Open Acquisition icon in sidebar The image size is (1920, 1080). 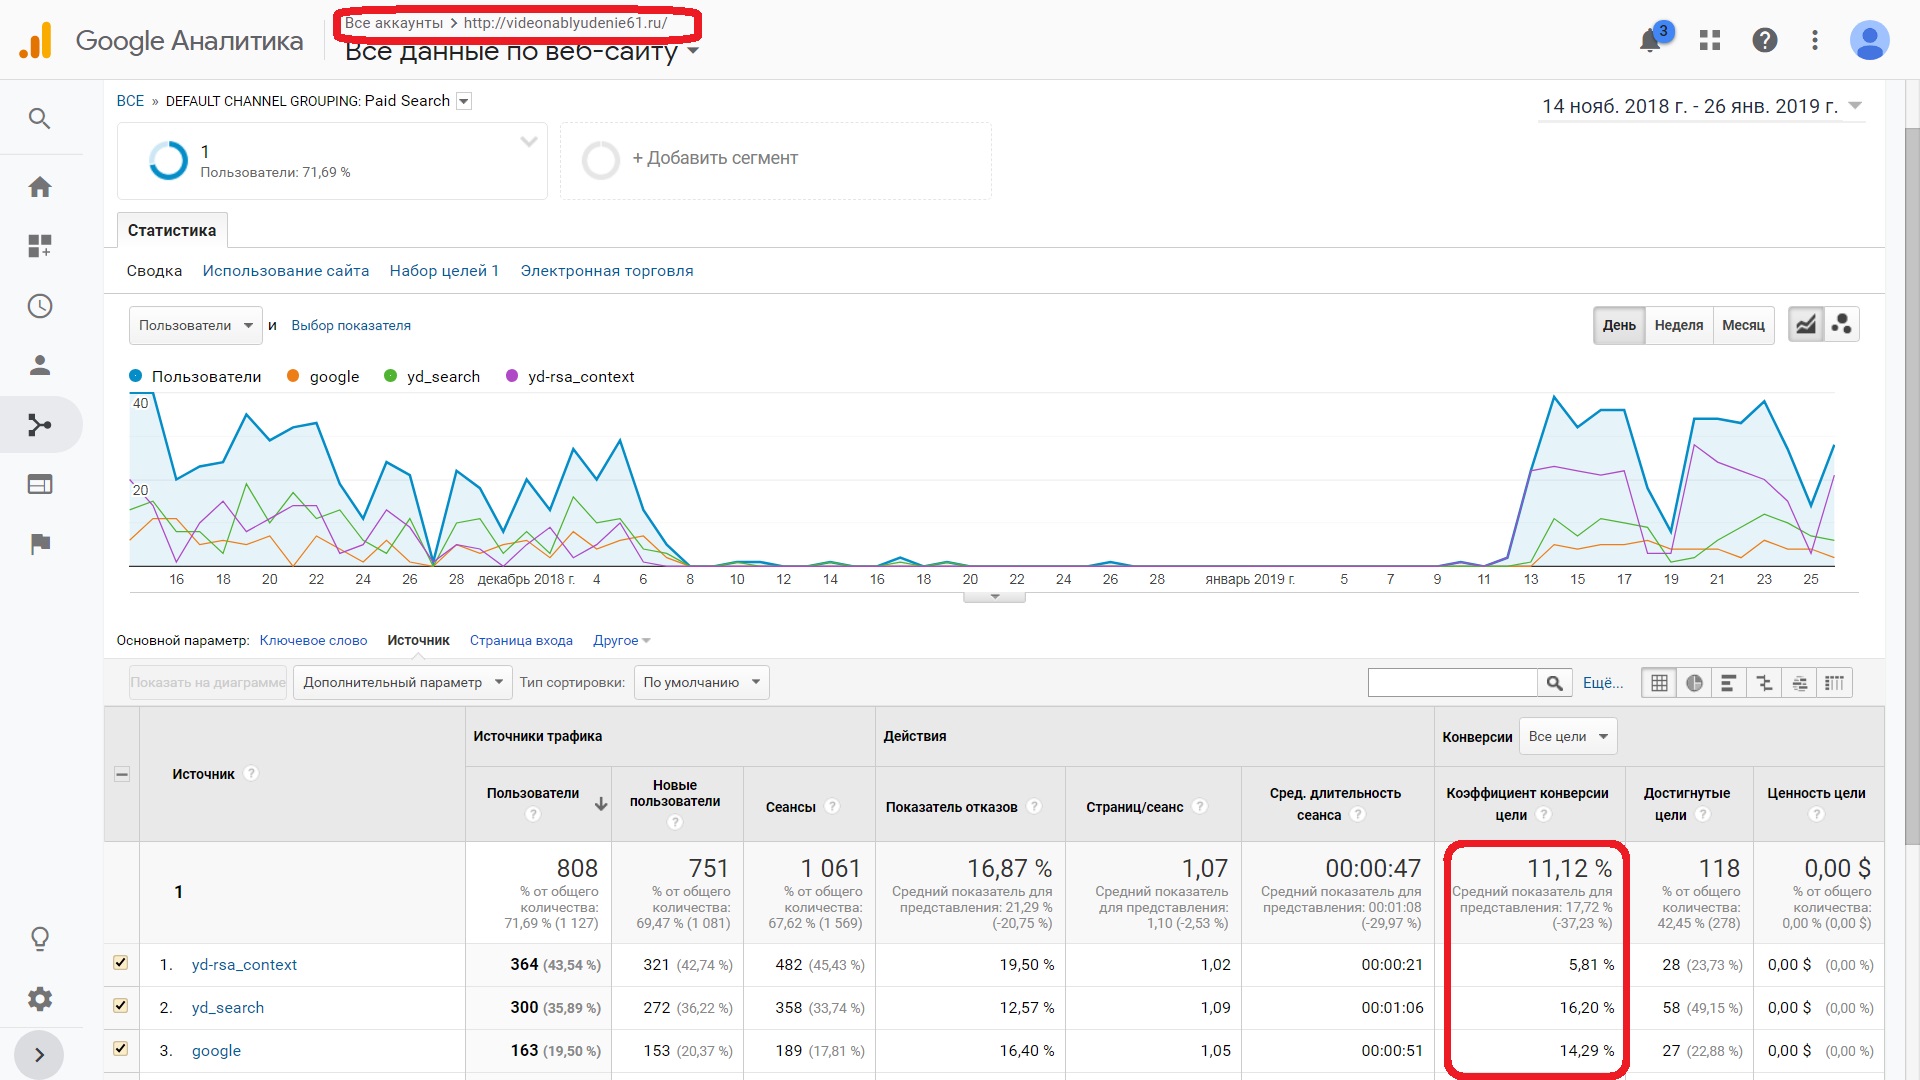pos(40,425)
